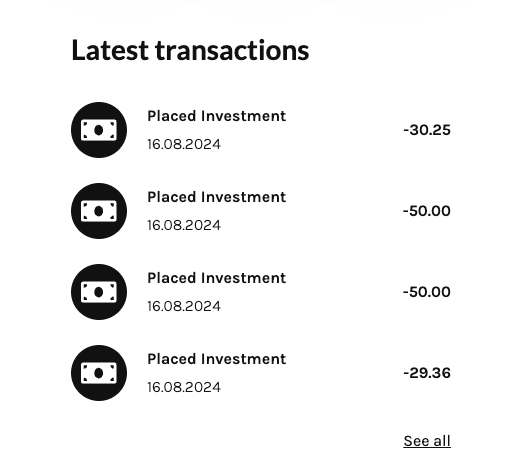Viewport: 523px width, 474px height.
Task: Click the lower -50.00 amount
Action: coord(427,292)
